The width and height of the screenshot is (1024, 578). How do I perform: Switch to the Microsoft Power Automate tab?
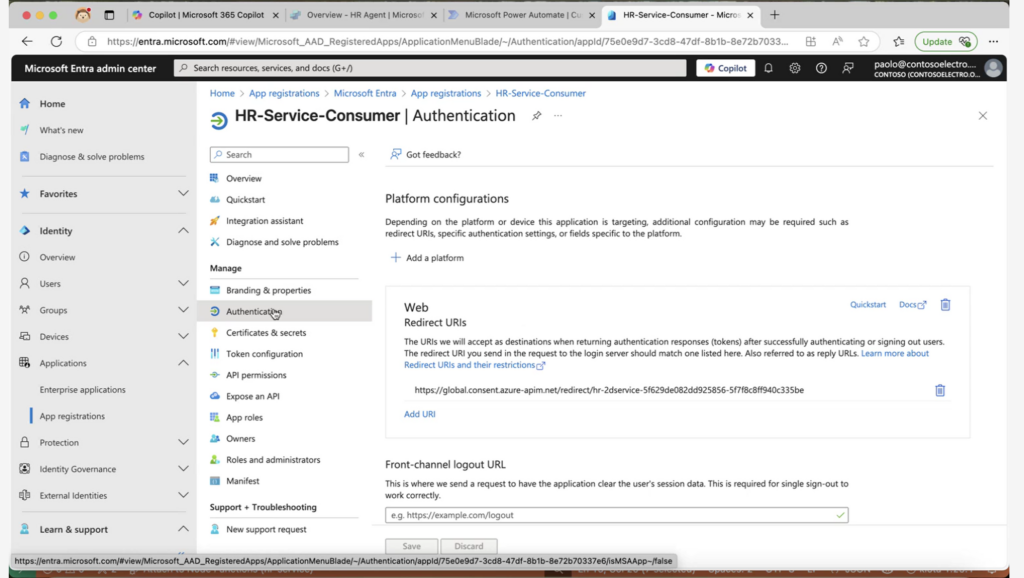522,14
